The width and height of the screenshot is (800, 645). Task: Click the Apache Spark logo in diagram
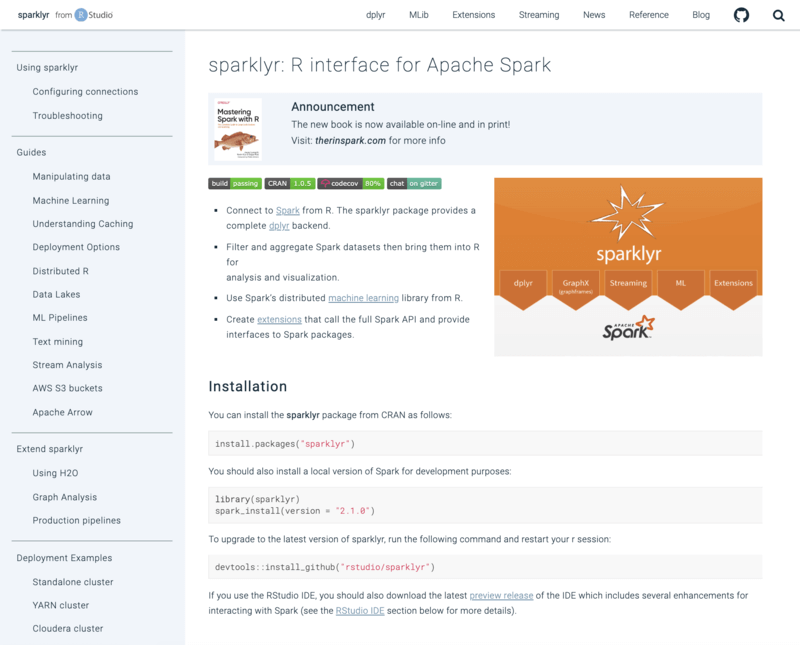coord(628,328)
